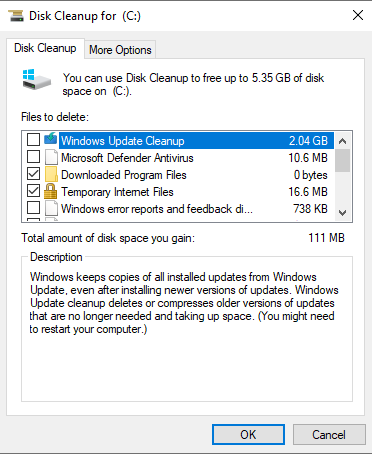372x454 pixels.
Task: Select the Disk Cleanup tab
Action: (x=45, y=48)
